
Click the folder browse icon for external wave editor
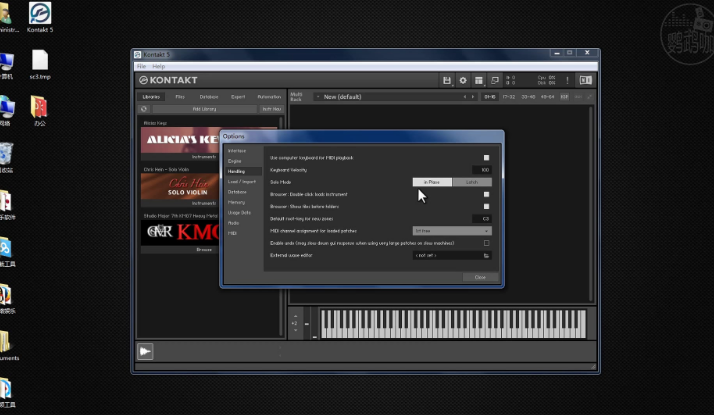point(486,256)
